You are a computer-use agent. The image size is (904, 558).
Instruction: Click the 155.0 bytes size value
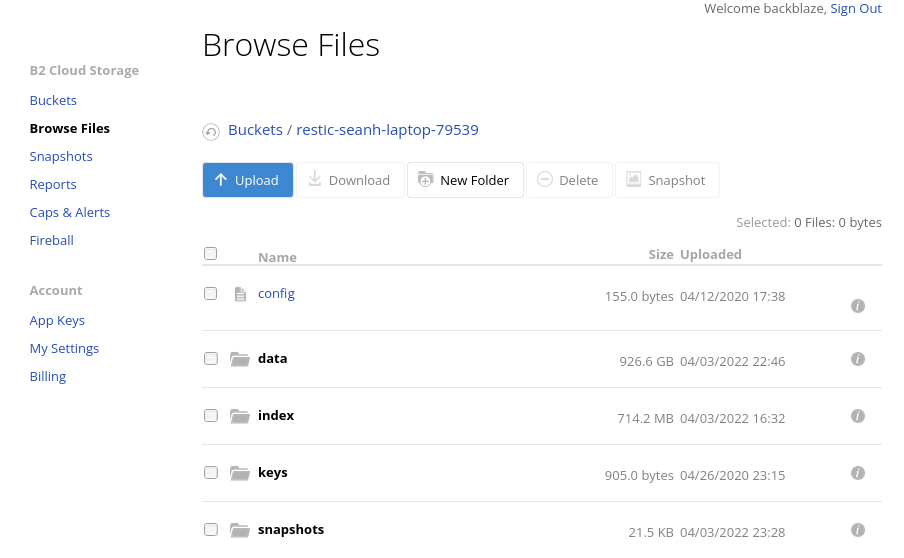(639, 297)
